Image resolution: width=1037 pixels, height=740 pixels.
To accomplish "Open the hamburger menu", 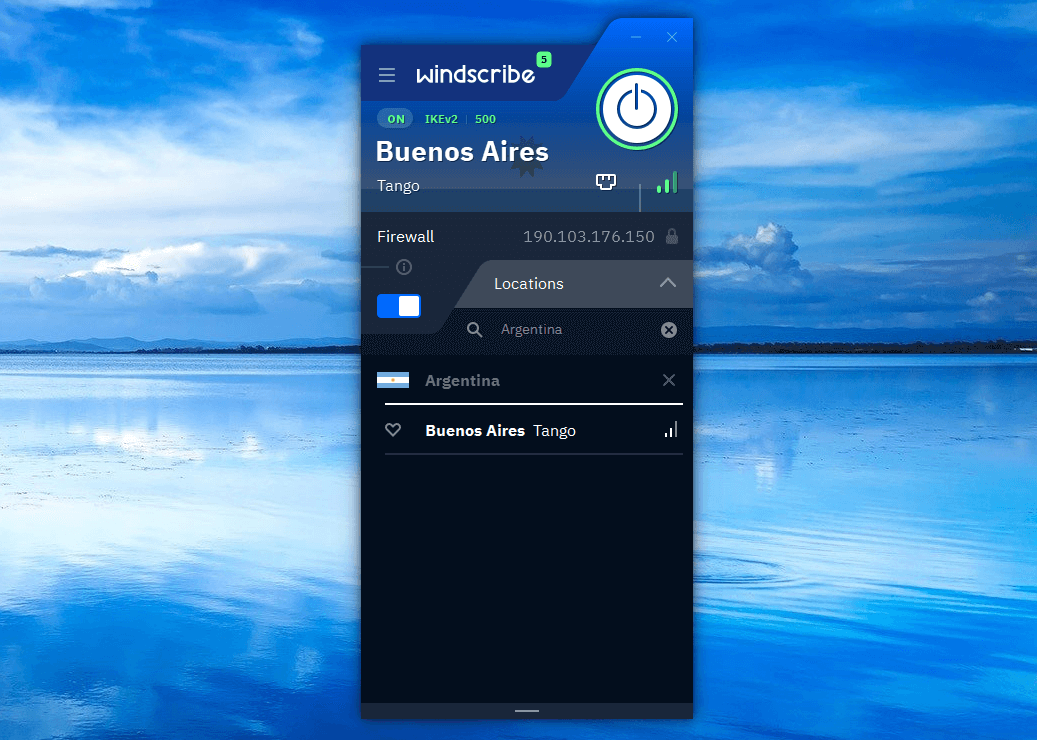I will click(387, 76).
